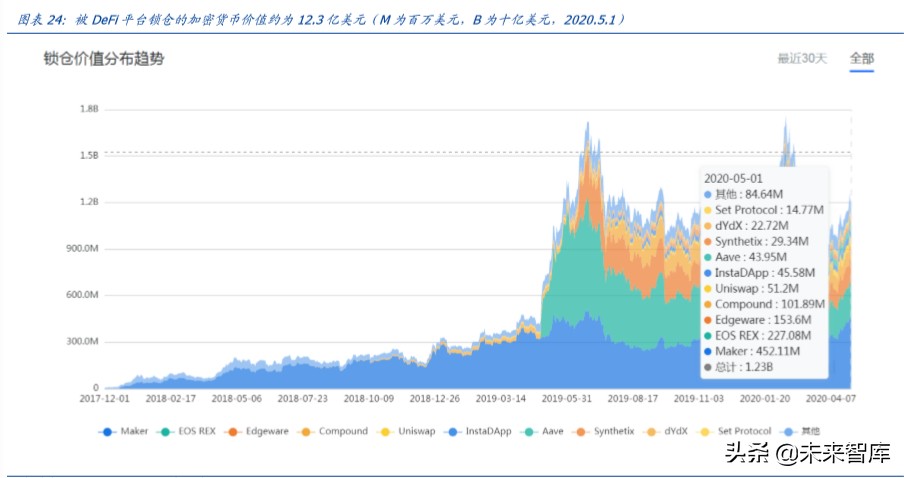Click tooltip row InstaDApp : 45.58M

pos(759,272)
